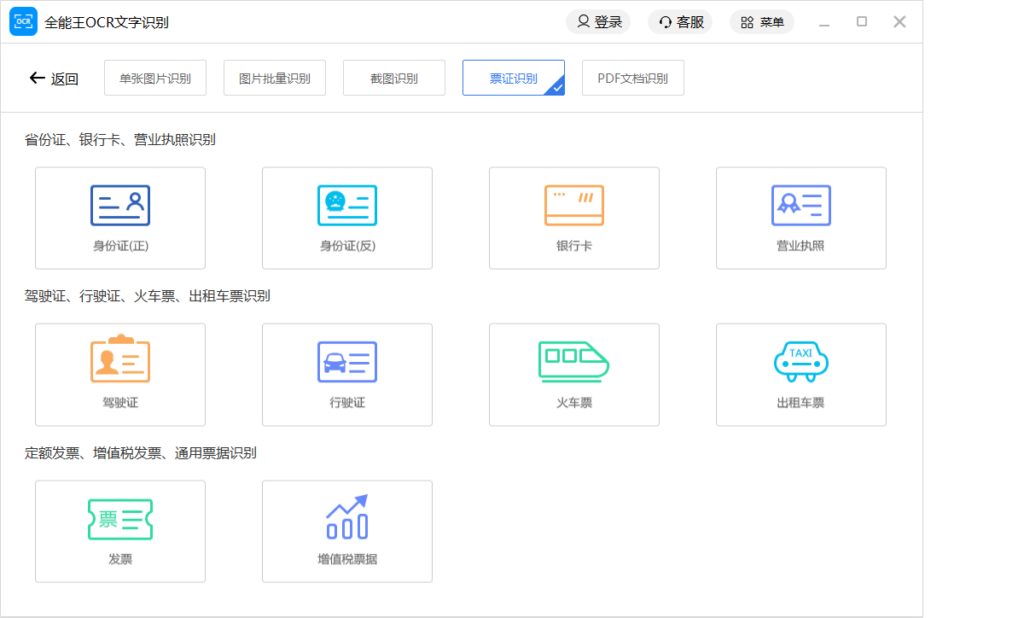The width and height of the screenshot is (1024, 618).
Task: Open the 客服 customer service panel
Action: 680,20
